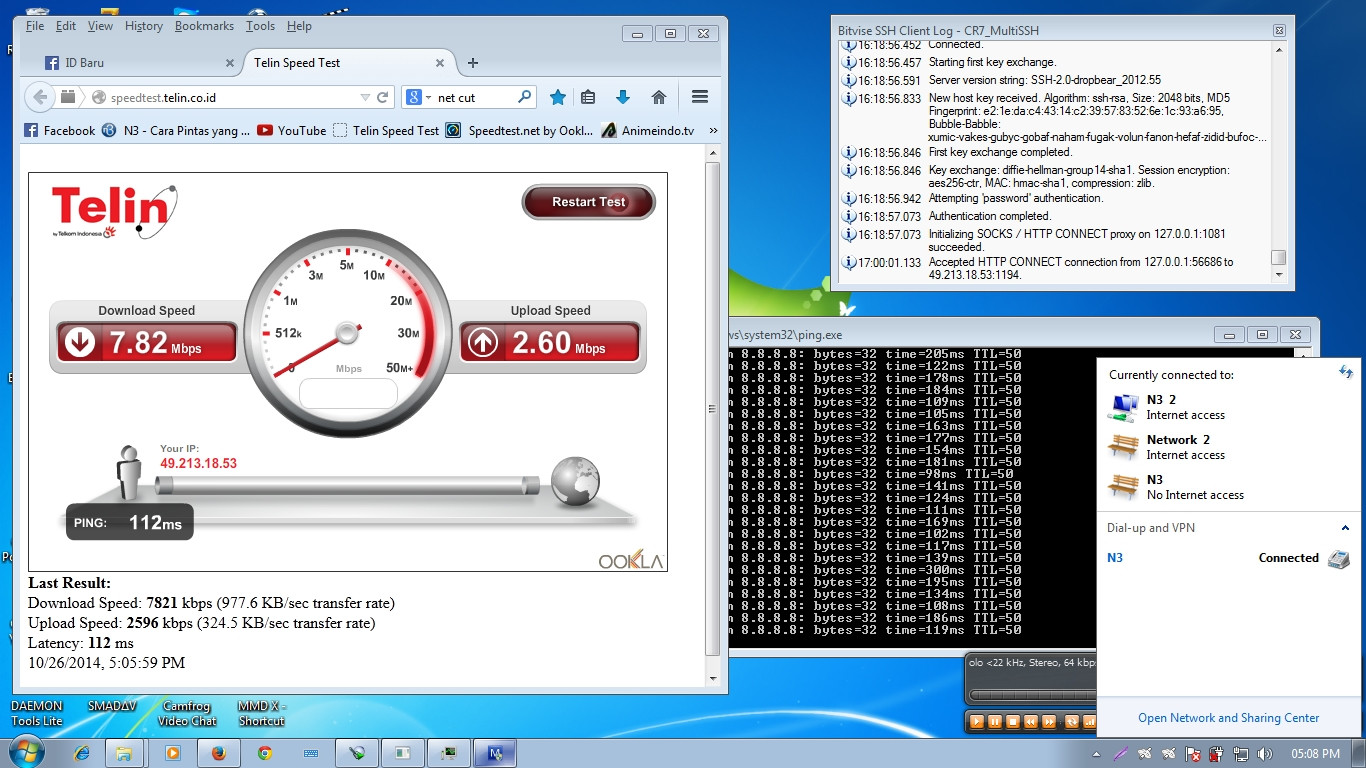The width and height of the screenshot is (1366, 768).
Task: Click search magnifier in search box
Action: (x=524, y=97)
